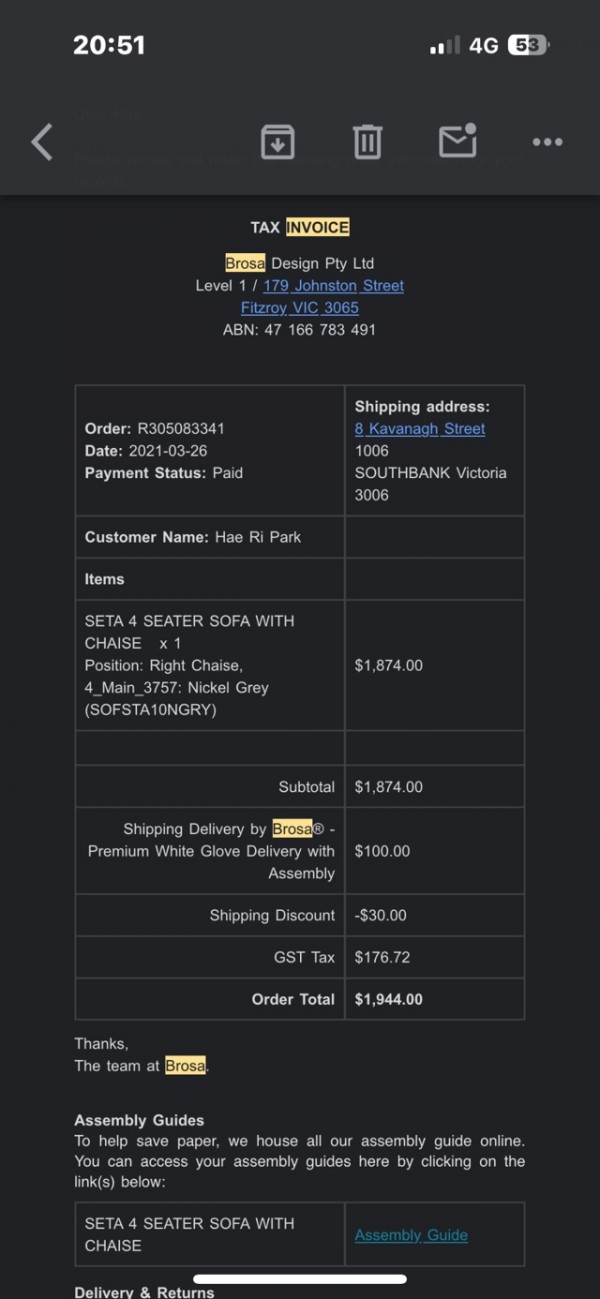
Task: Tap the 4G signal indicator
Action: click(x=484, y=46)
